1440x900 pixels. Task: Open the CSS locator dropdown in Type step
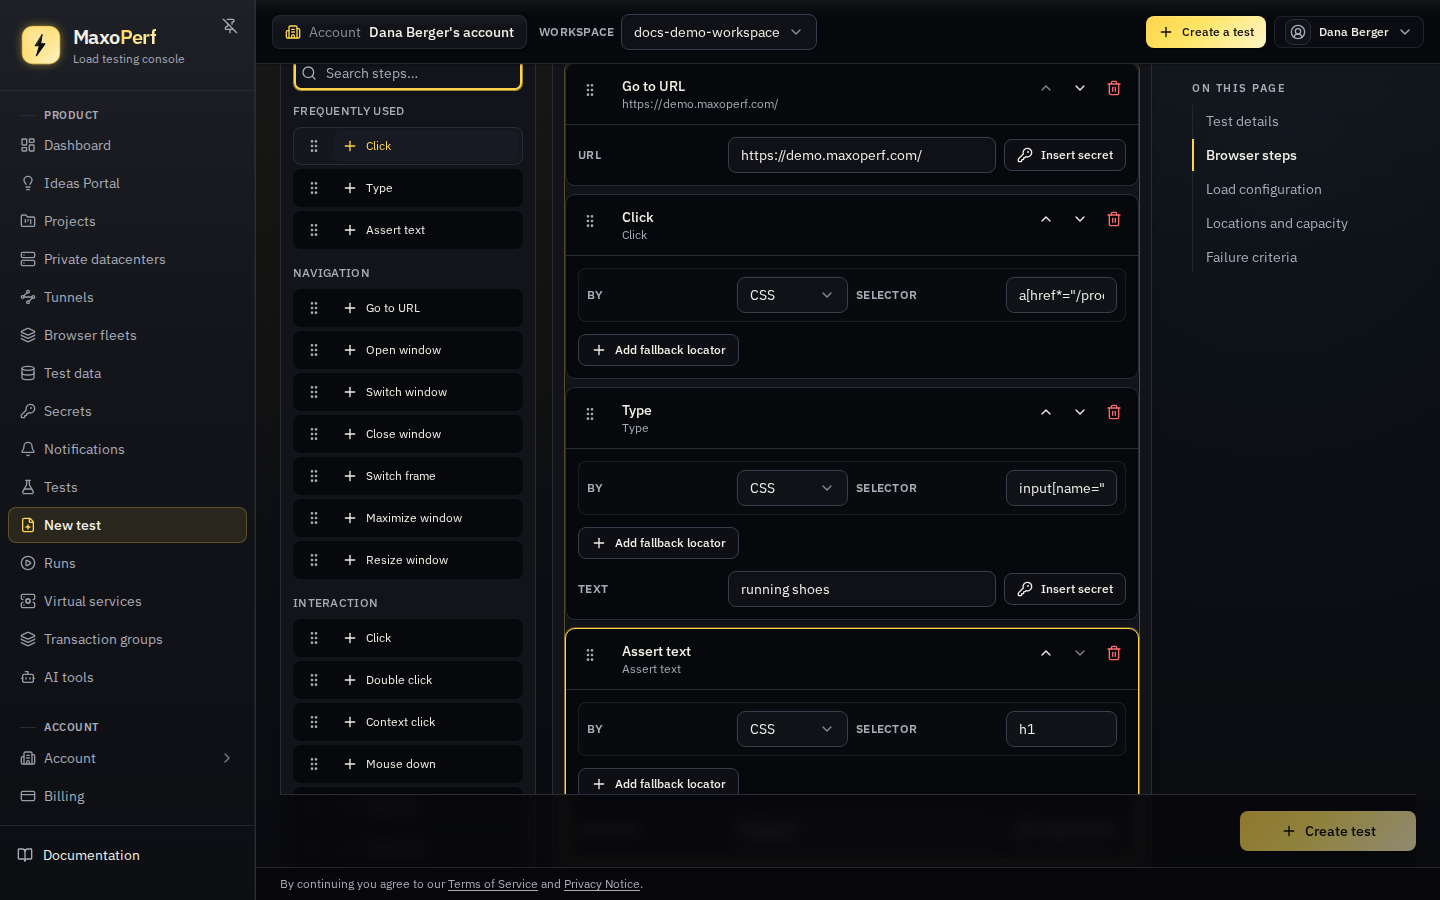pos(792,488)
